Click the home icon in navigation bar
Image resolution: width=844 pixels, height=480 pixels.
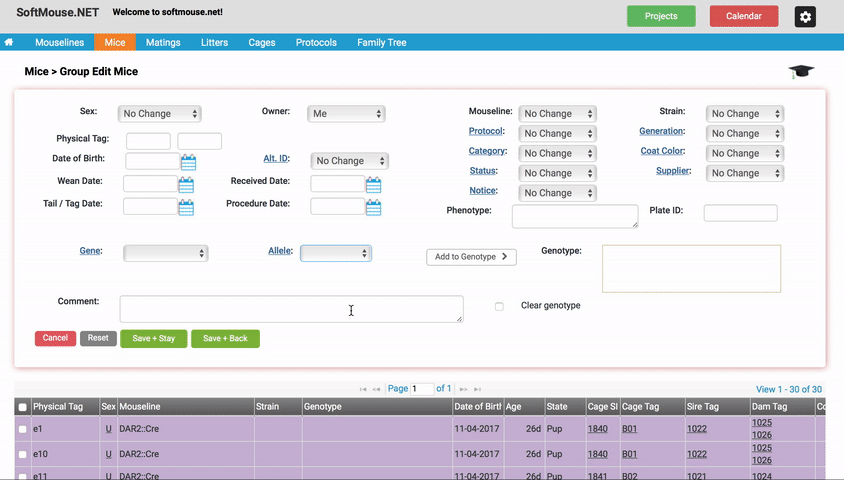coord(9,42)
